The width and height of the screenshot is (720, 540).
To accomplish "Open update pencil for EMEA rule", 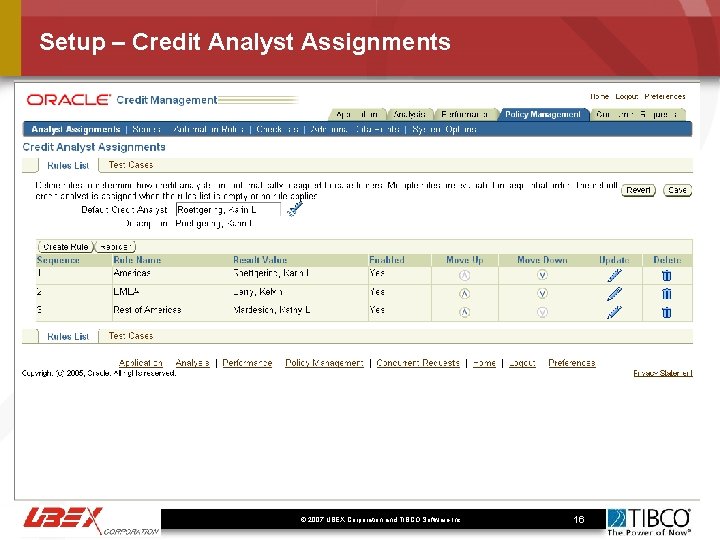I will pos(614,293).
